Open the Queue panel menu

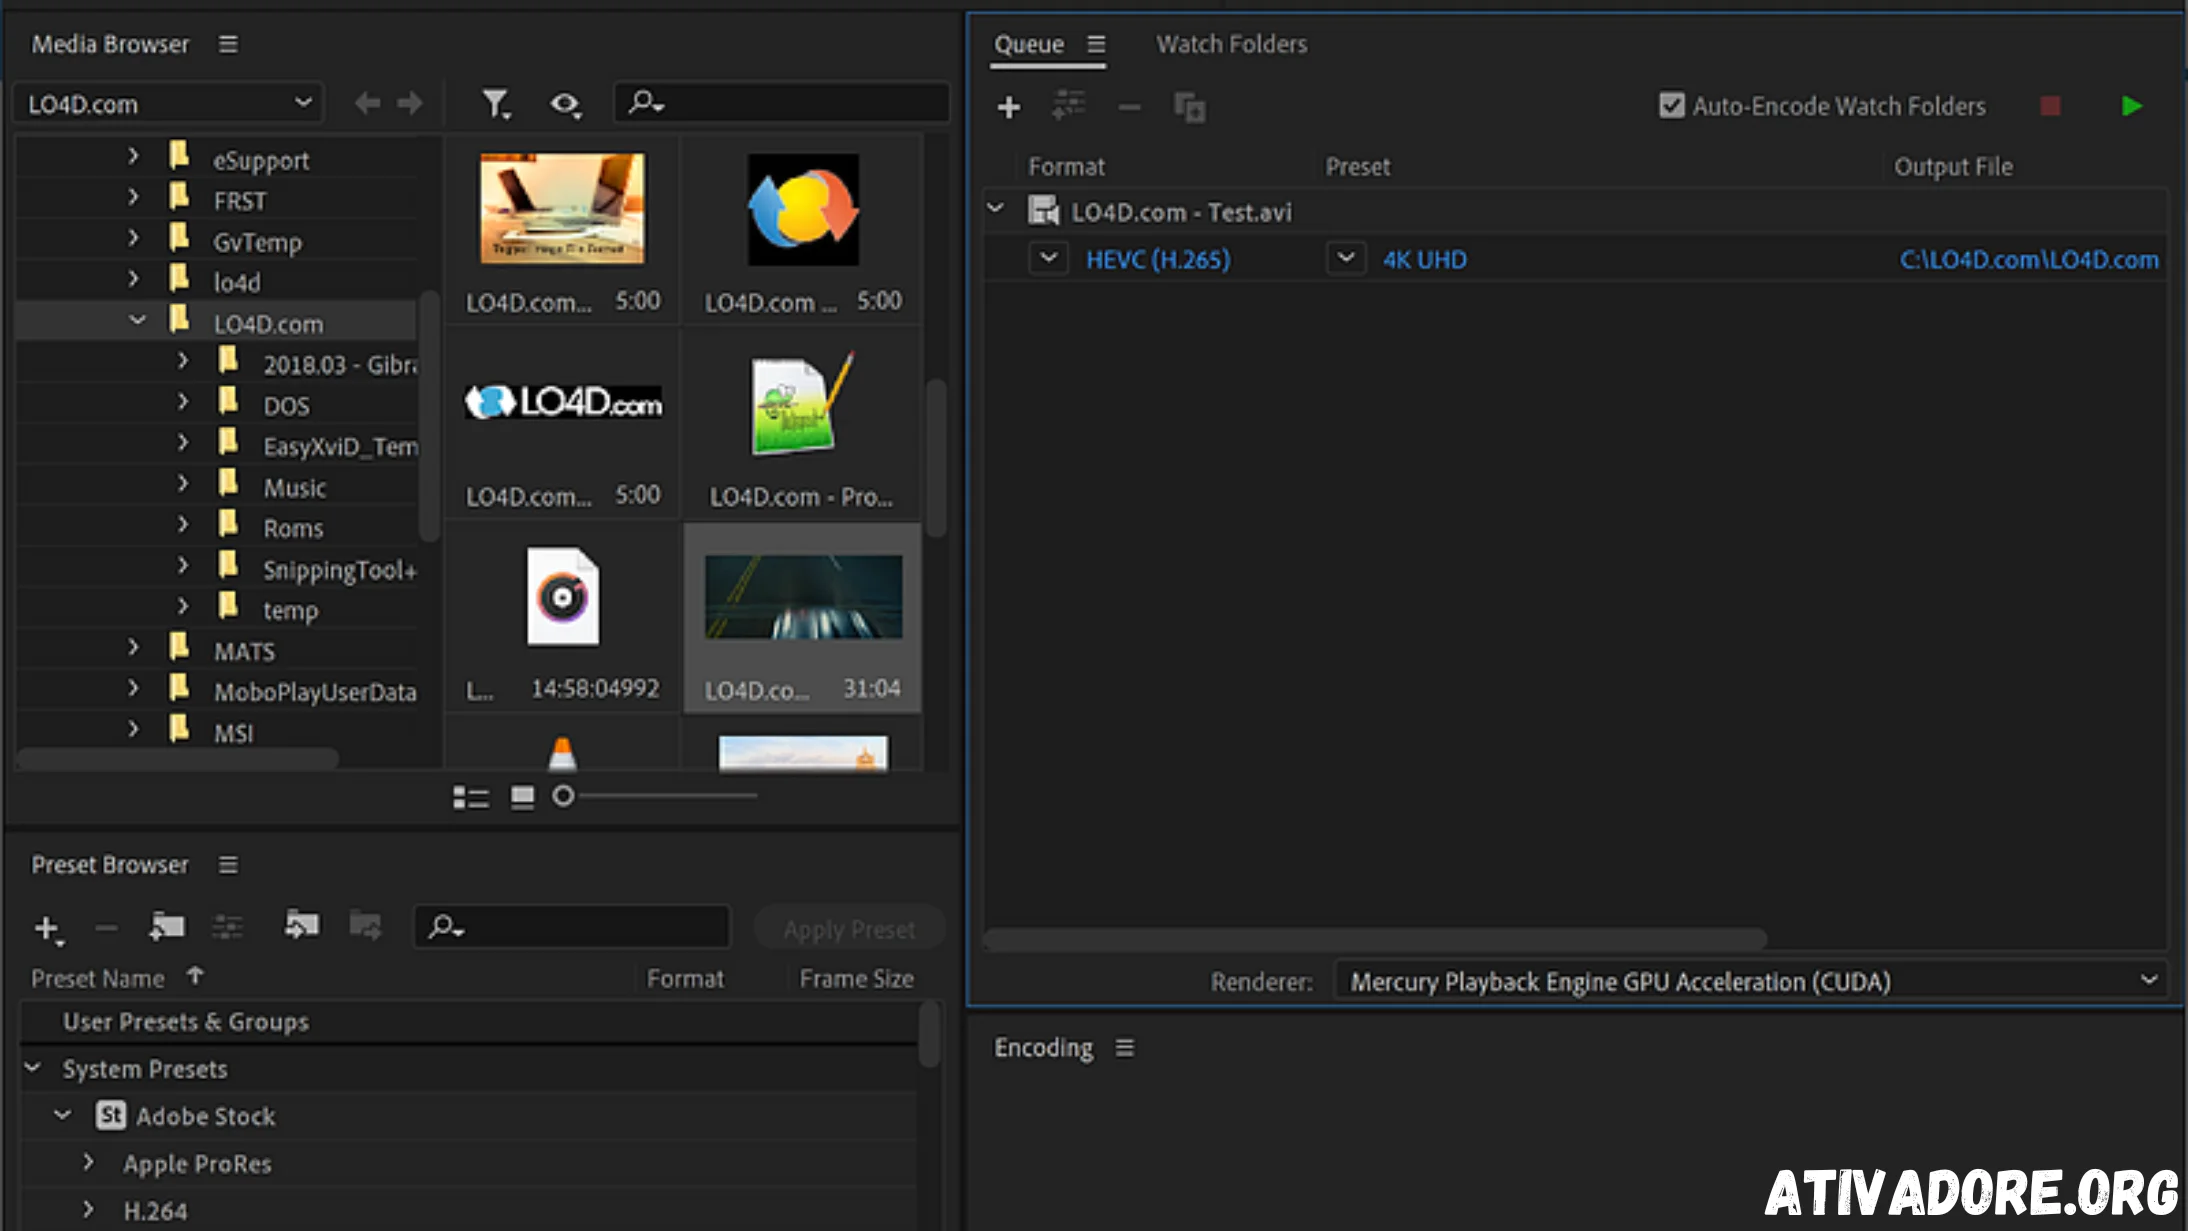click(1096, 44)
